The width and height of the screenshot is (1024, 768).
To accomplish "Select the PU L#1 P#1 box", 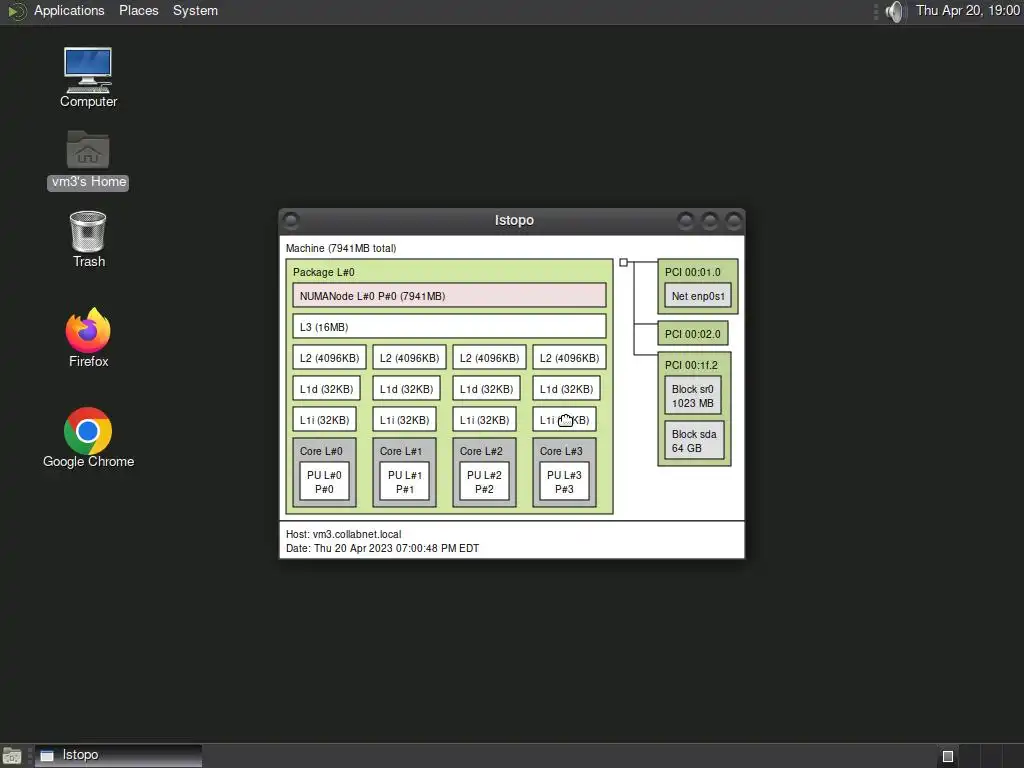I will (x=405, y=482).
